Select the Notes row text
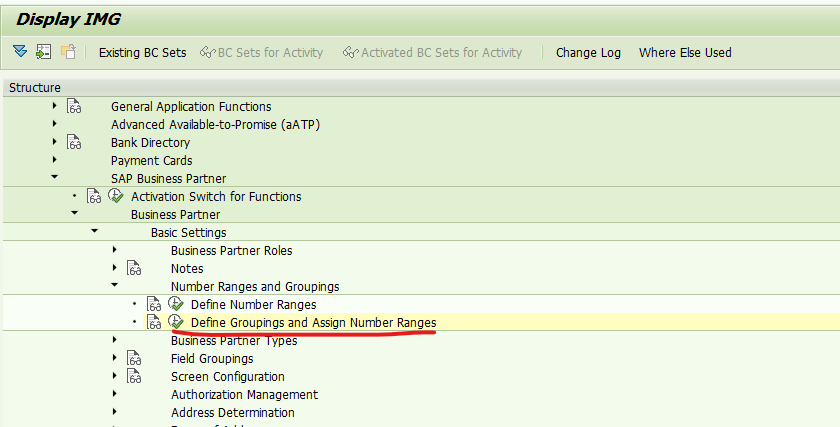The height and width of the screenshot is (427, 840). tap(187, 268)
